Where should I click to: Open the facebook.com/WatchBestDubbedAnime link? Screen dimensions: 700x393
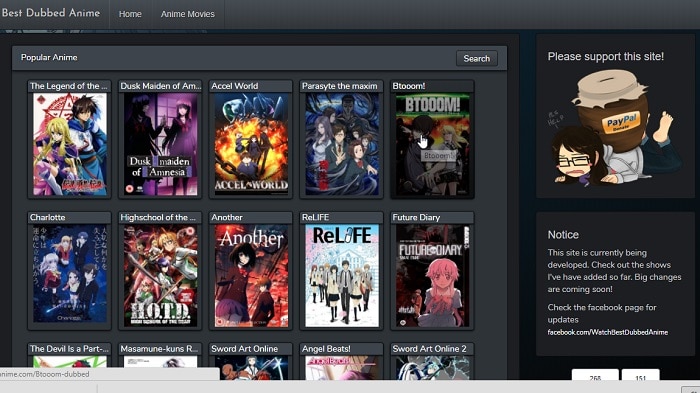[608, 332]
